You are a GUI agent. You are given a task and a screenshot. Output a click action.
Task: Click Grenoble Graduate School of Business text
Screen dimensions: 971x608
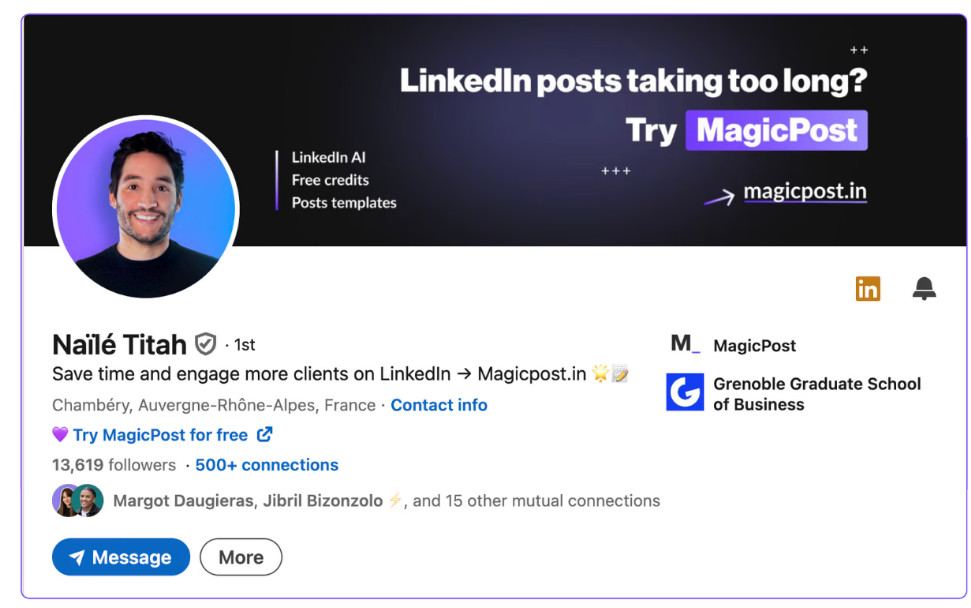pos(817,394)
